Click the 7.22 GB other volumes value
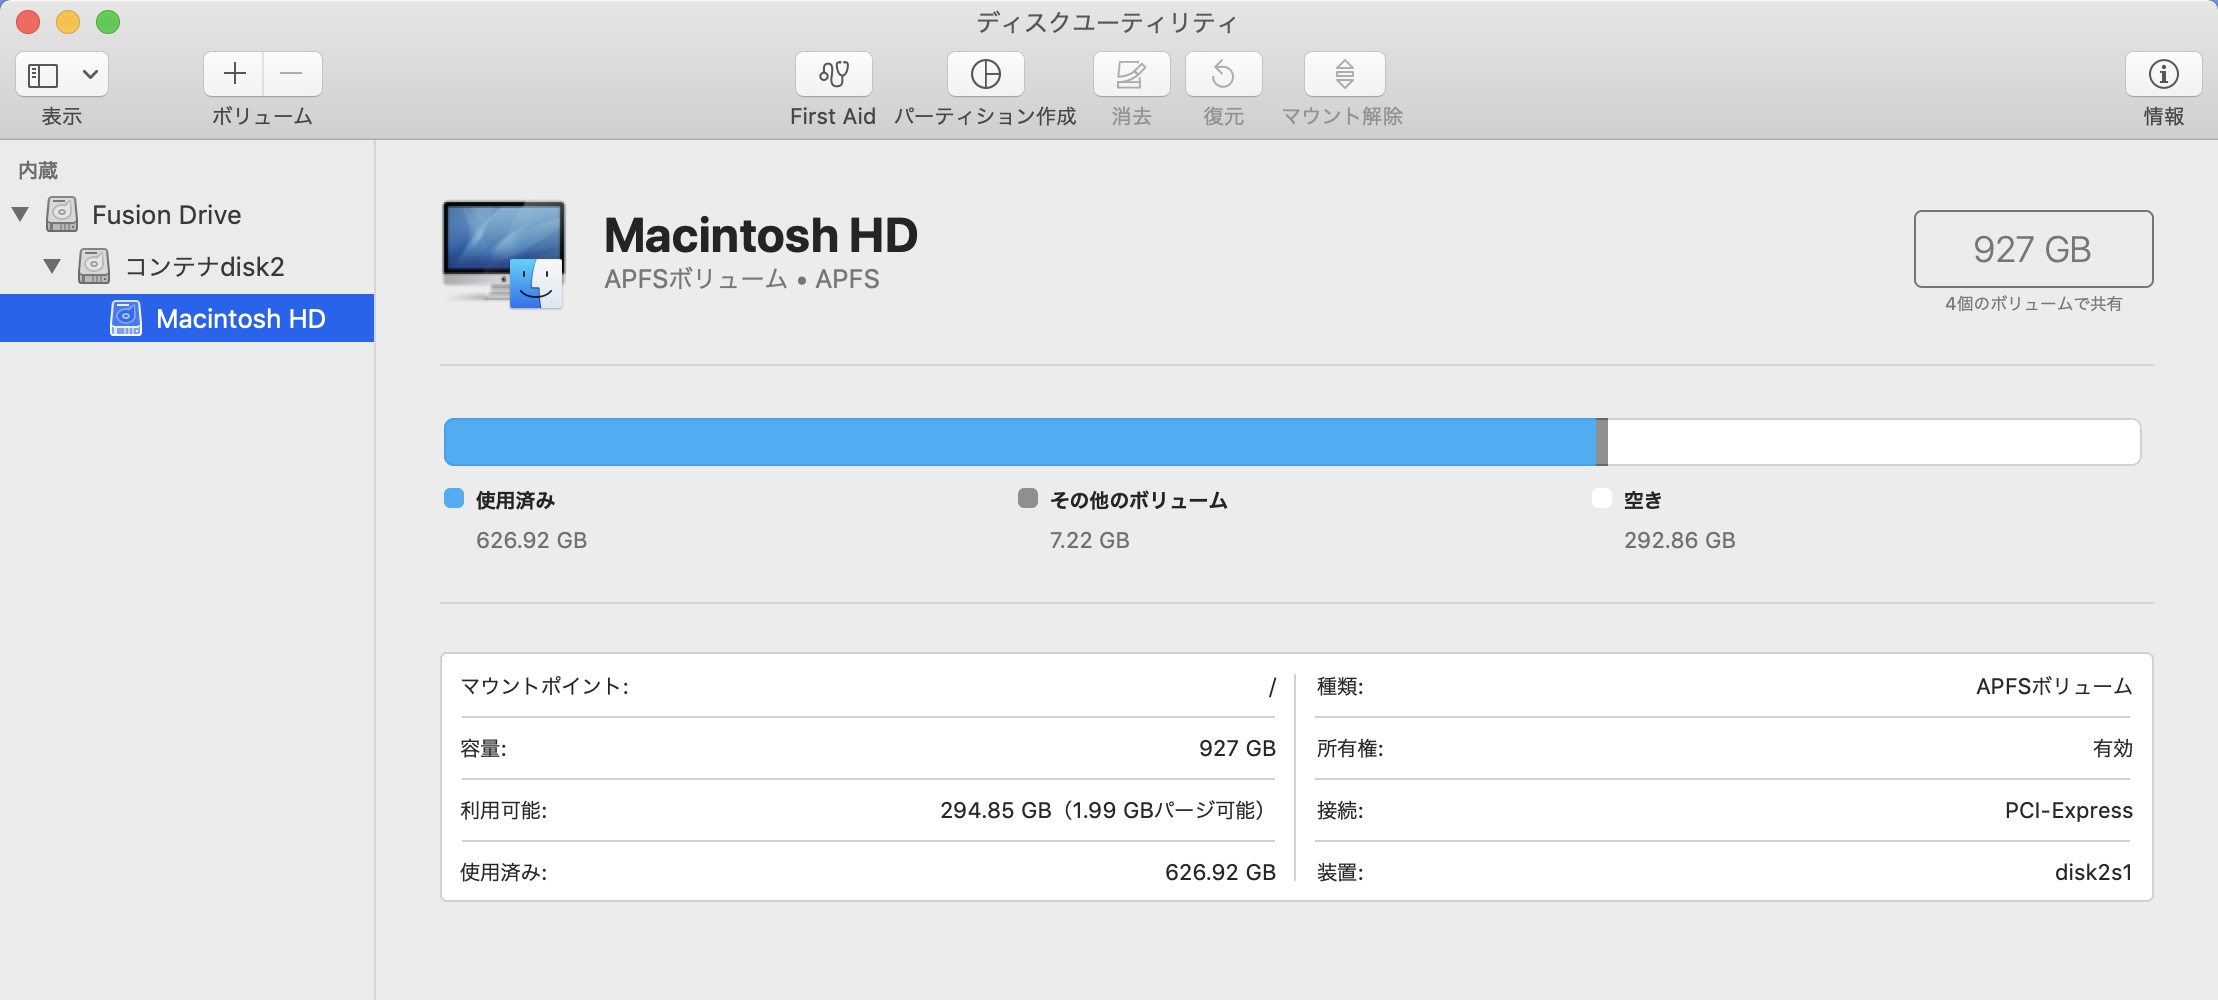This screenshot has height=1000, width=2218. (1090, 540)
